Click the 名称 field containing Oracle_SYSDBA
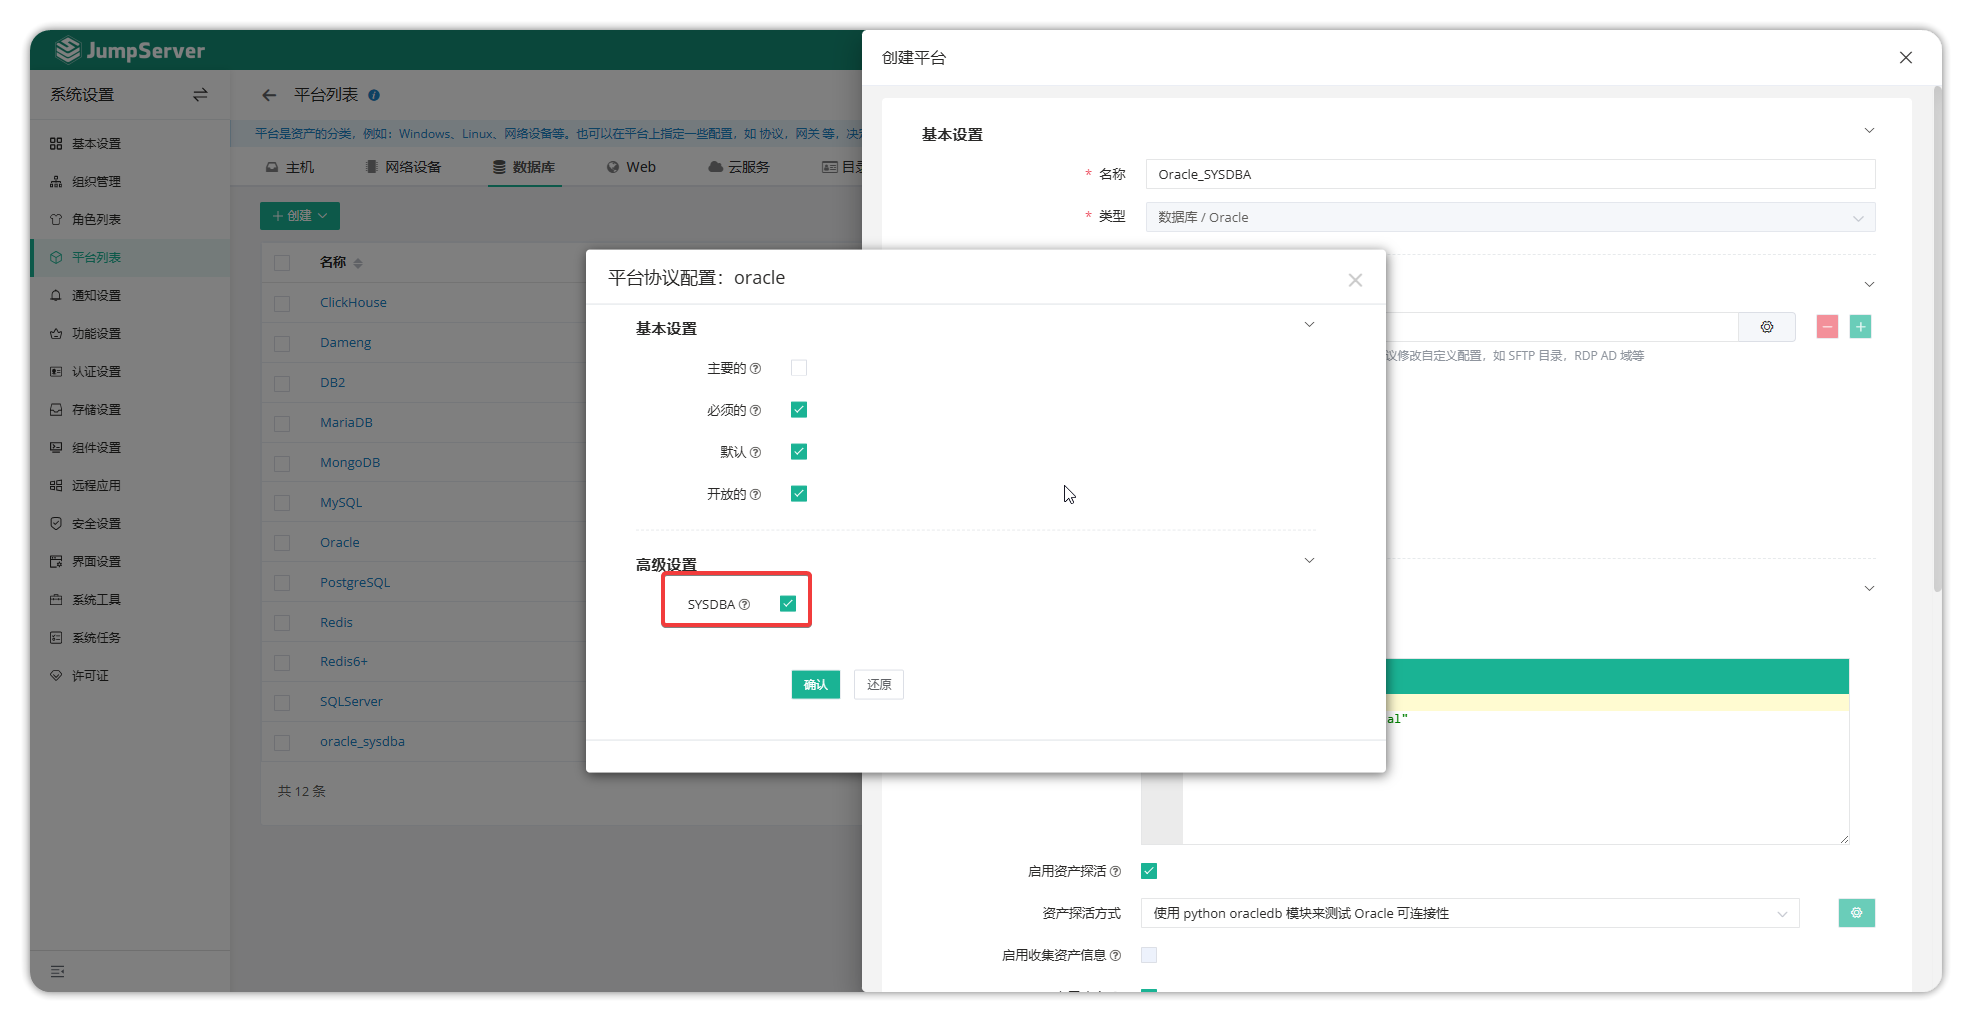The height and width of the screenshot is (1012, 1972). [x=1509, y=174]
